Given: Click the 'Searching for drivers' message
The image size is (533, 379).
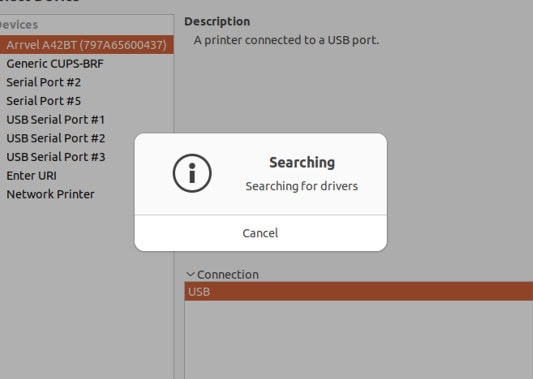Looking at the screenshot, I should click(x=302, y=186).
